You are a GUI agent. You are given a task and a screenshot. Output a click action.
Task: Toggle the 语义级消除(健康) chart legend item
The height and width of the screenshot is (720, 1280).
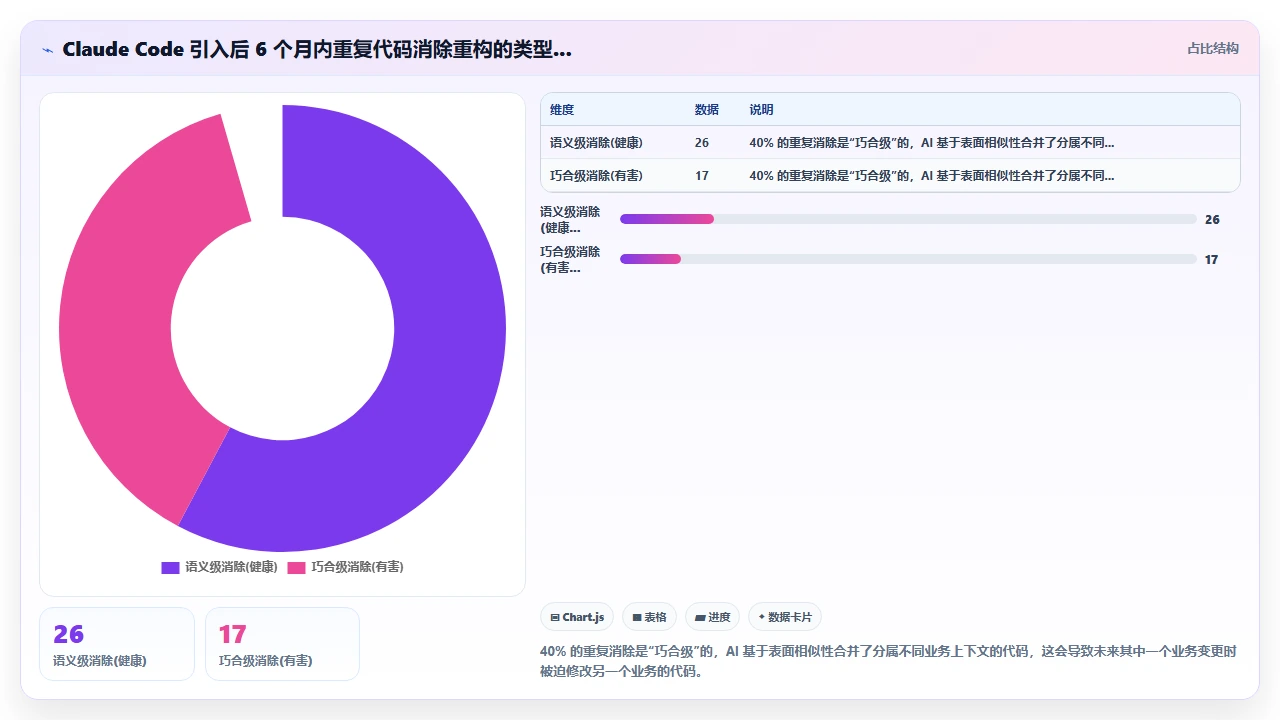(219, 567)
